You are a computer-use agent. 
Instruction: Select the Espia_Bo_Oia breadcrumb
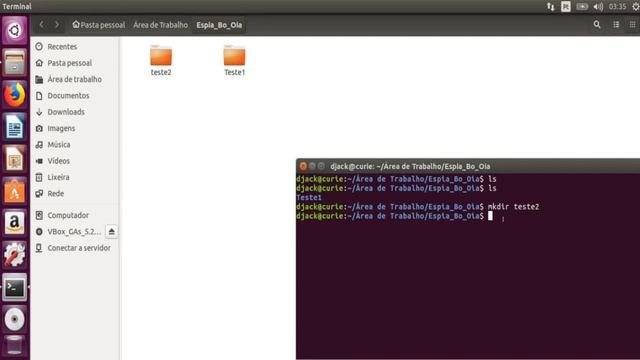[x=219, y=25]
